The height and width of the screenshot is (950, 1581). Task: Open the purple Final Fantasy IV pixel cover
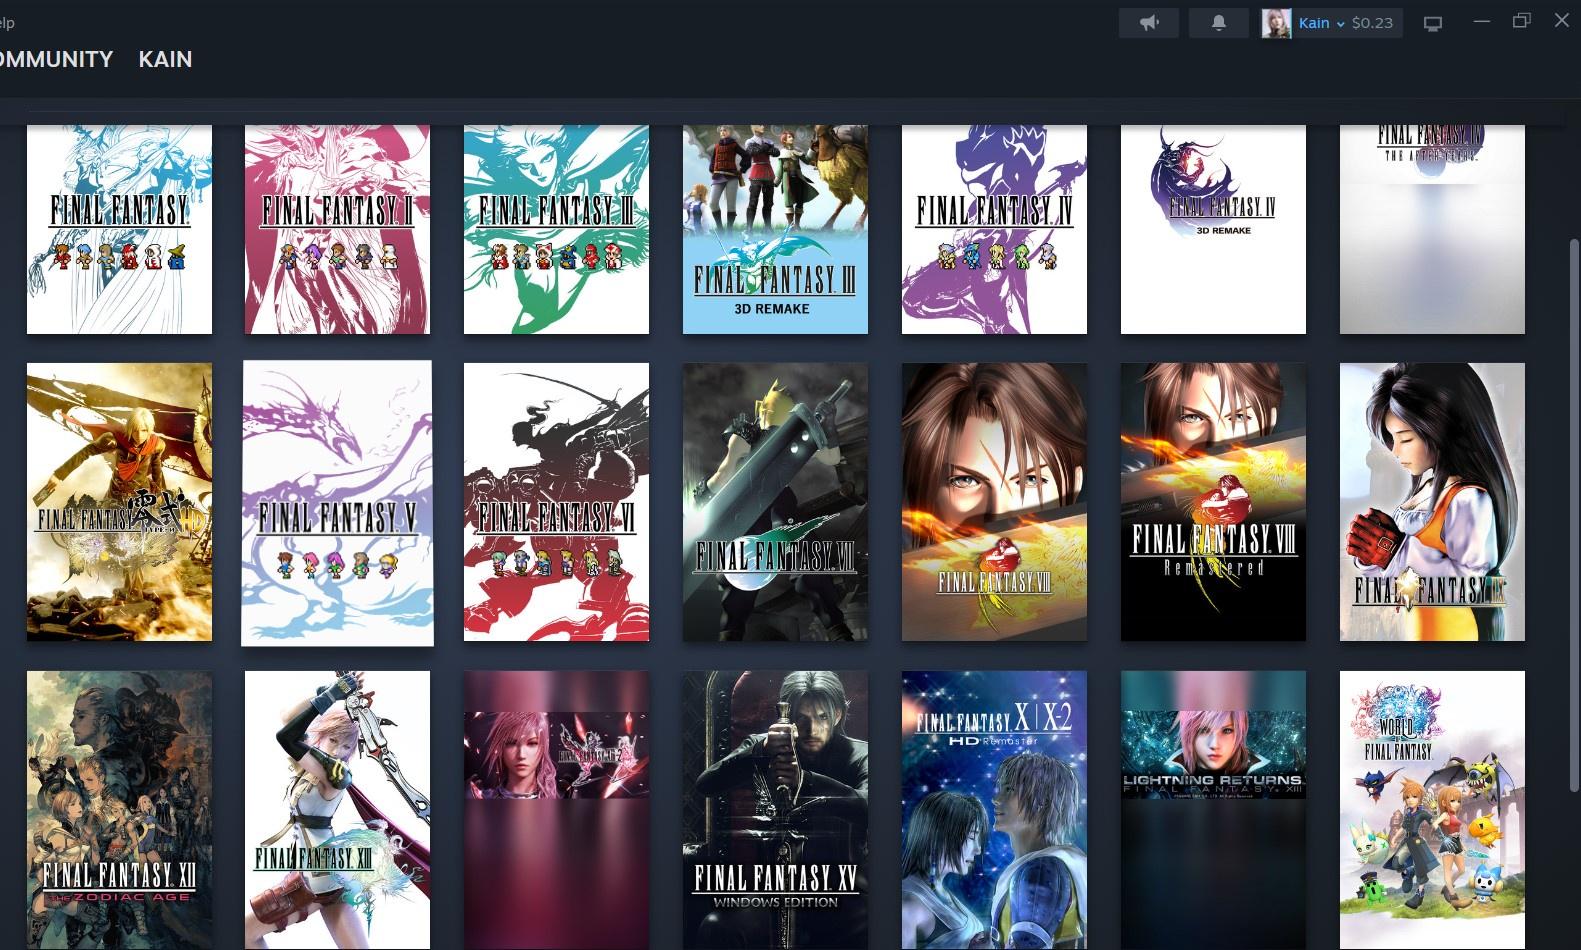click(x=994, y=229)
